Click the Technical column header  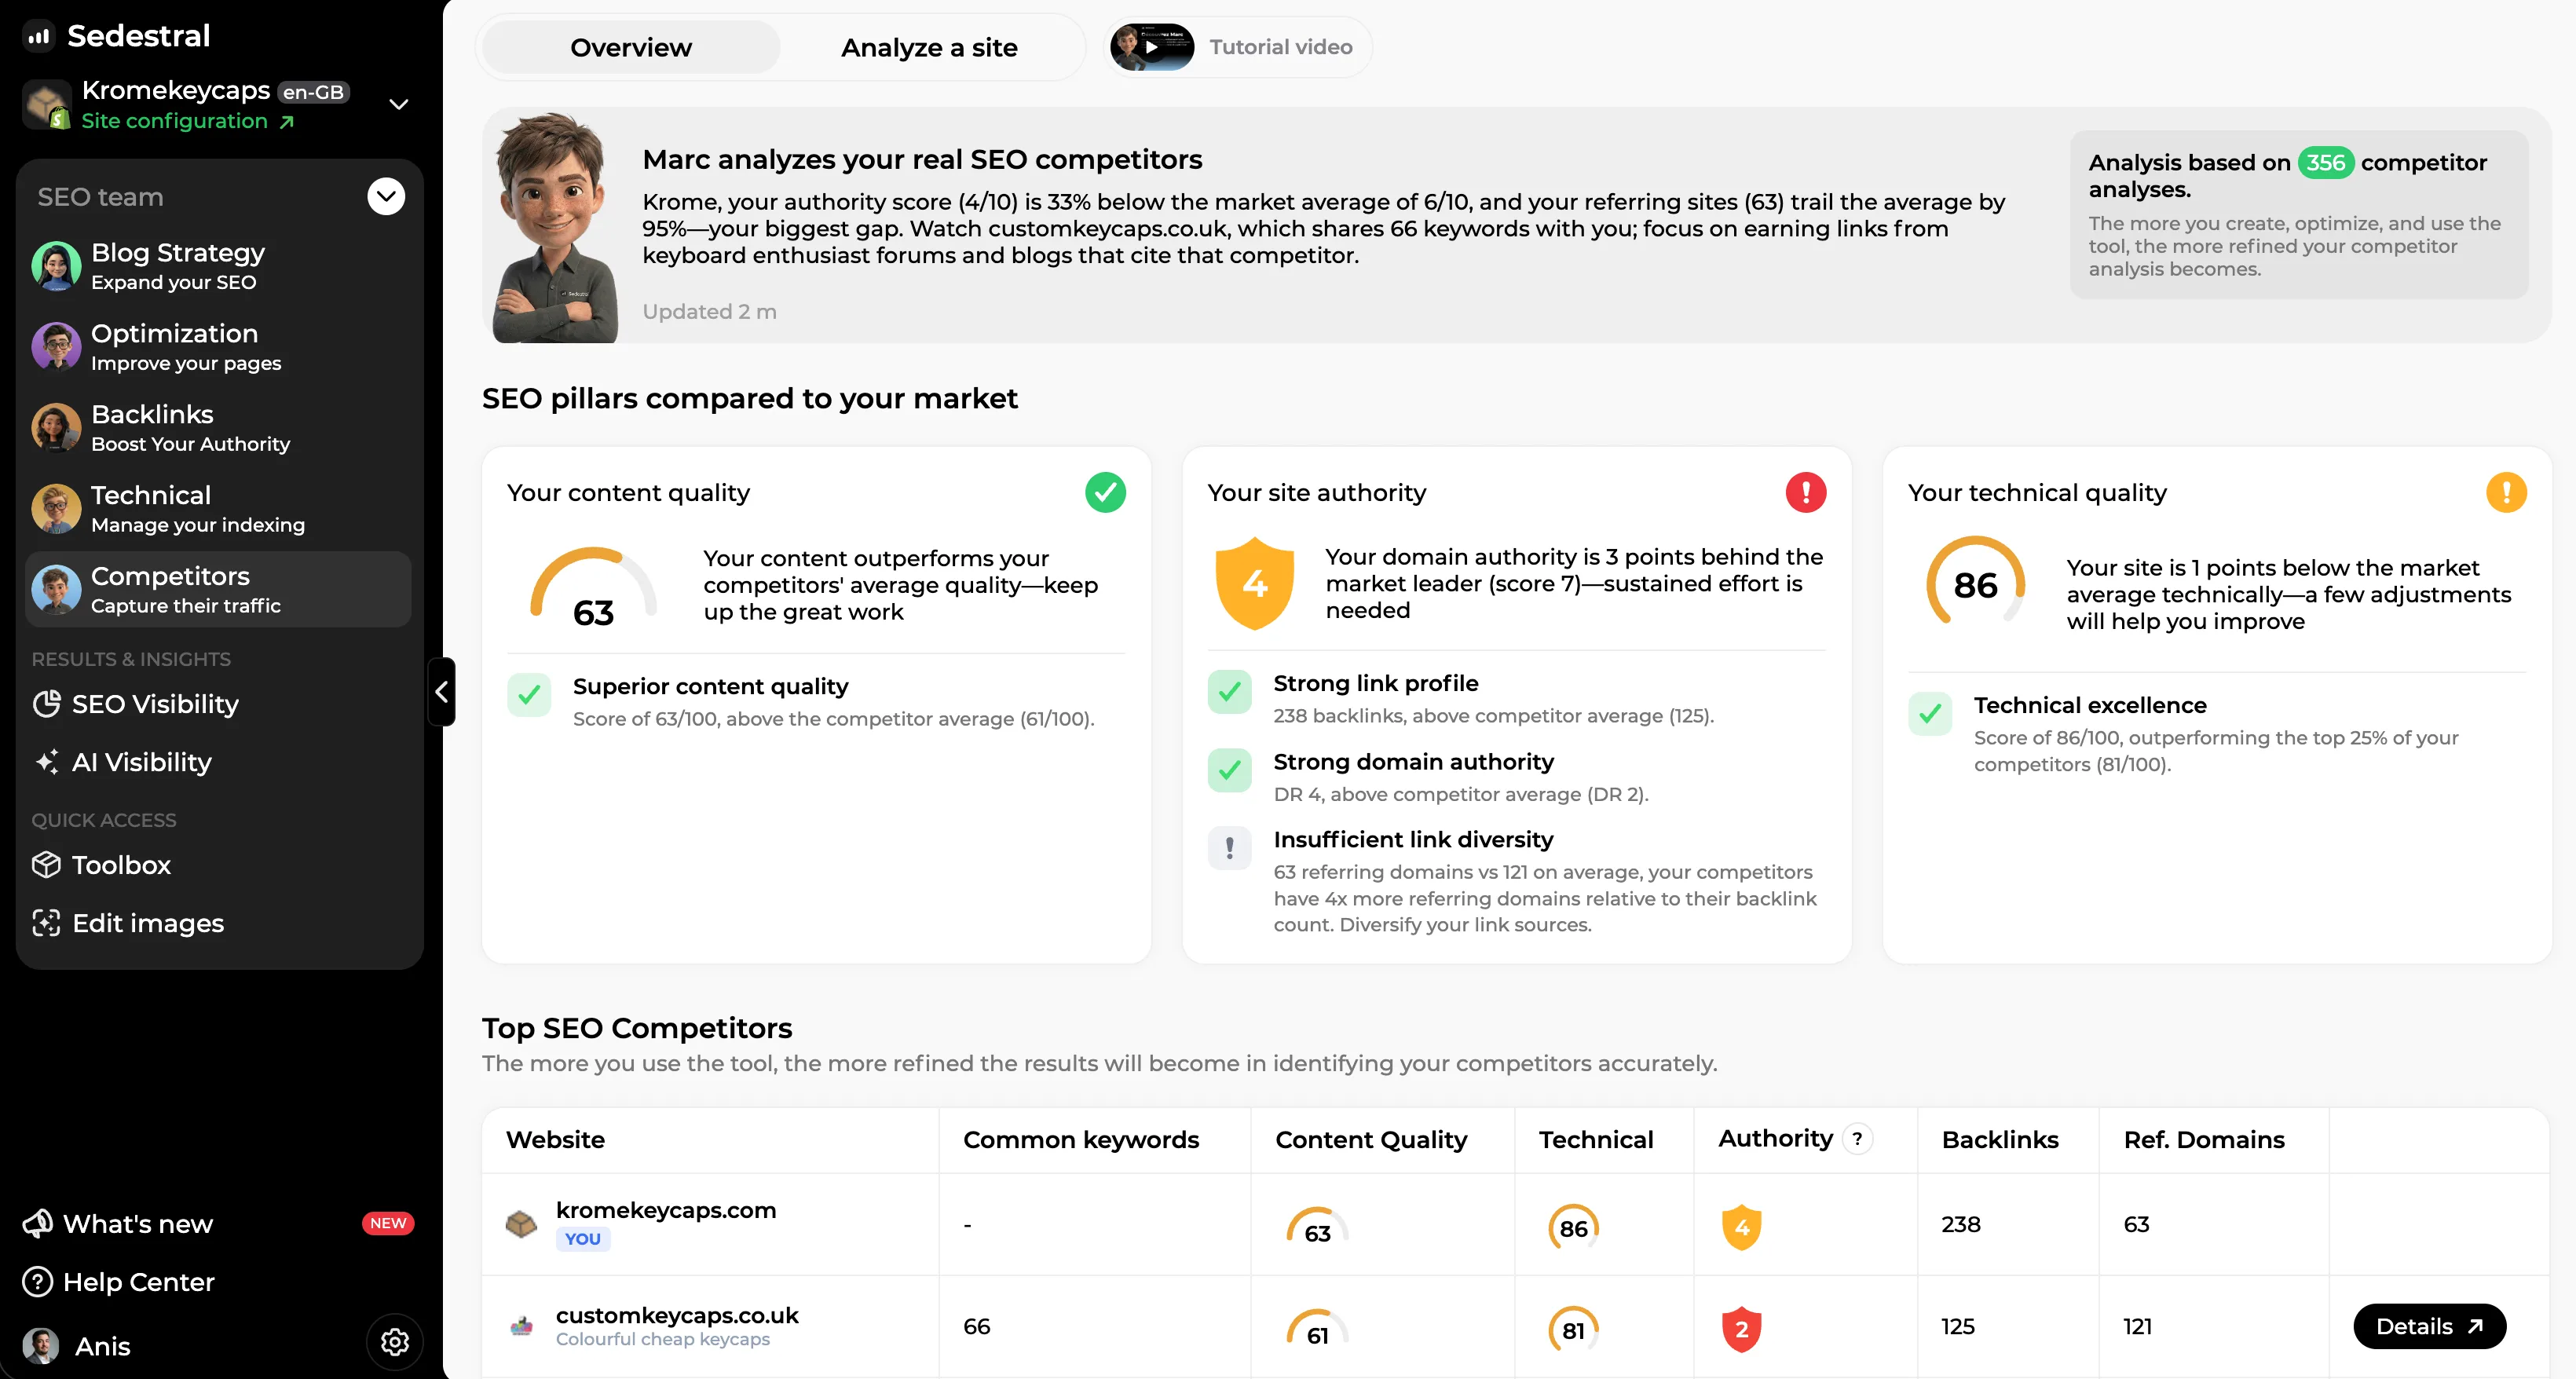[1596, 1140]
